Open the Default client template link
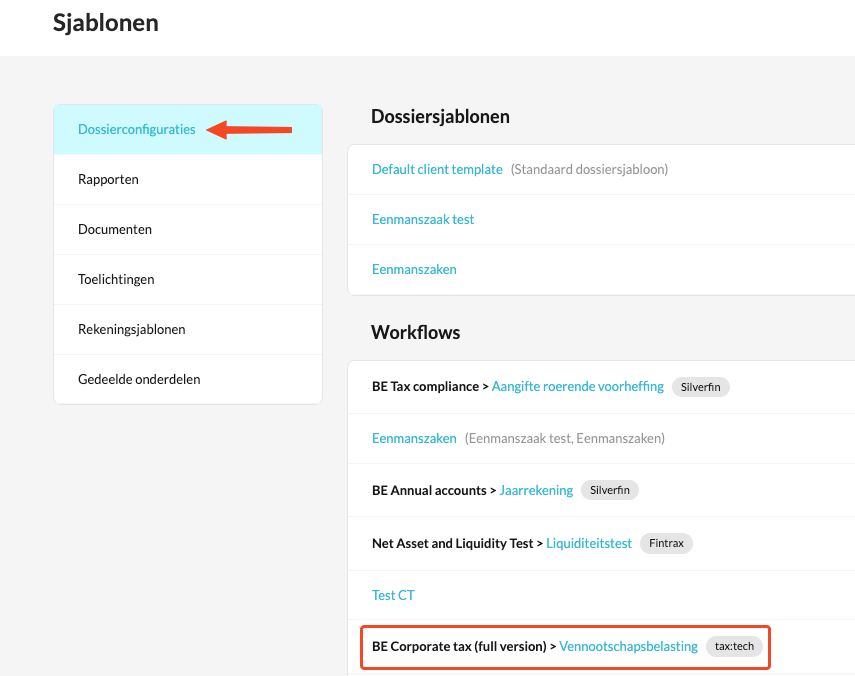The image size is (855, 676). [437, 170]
